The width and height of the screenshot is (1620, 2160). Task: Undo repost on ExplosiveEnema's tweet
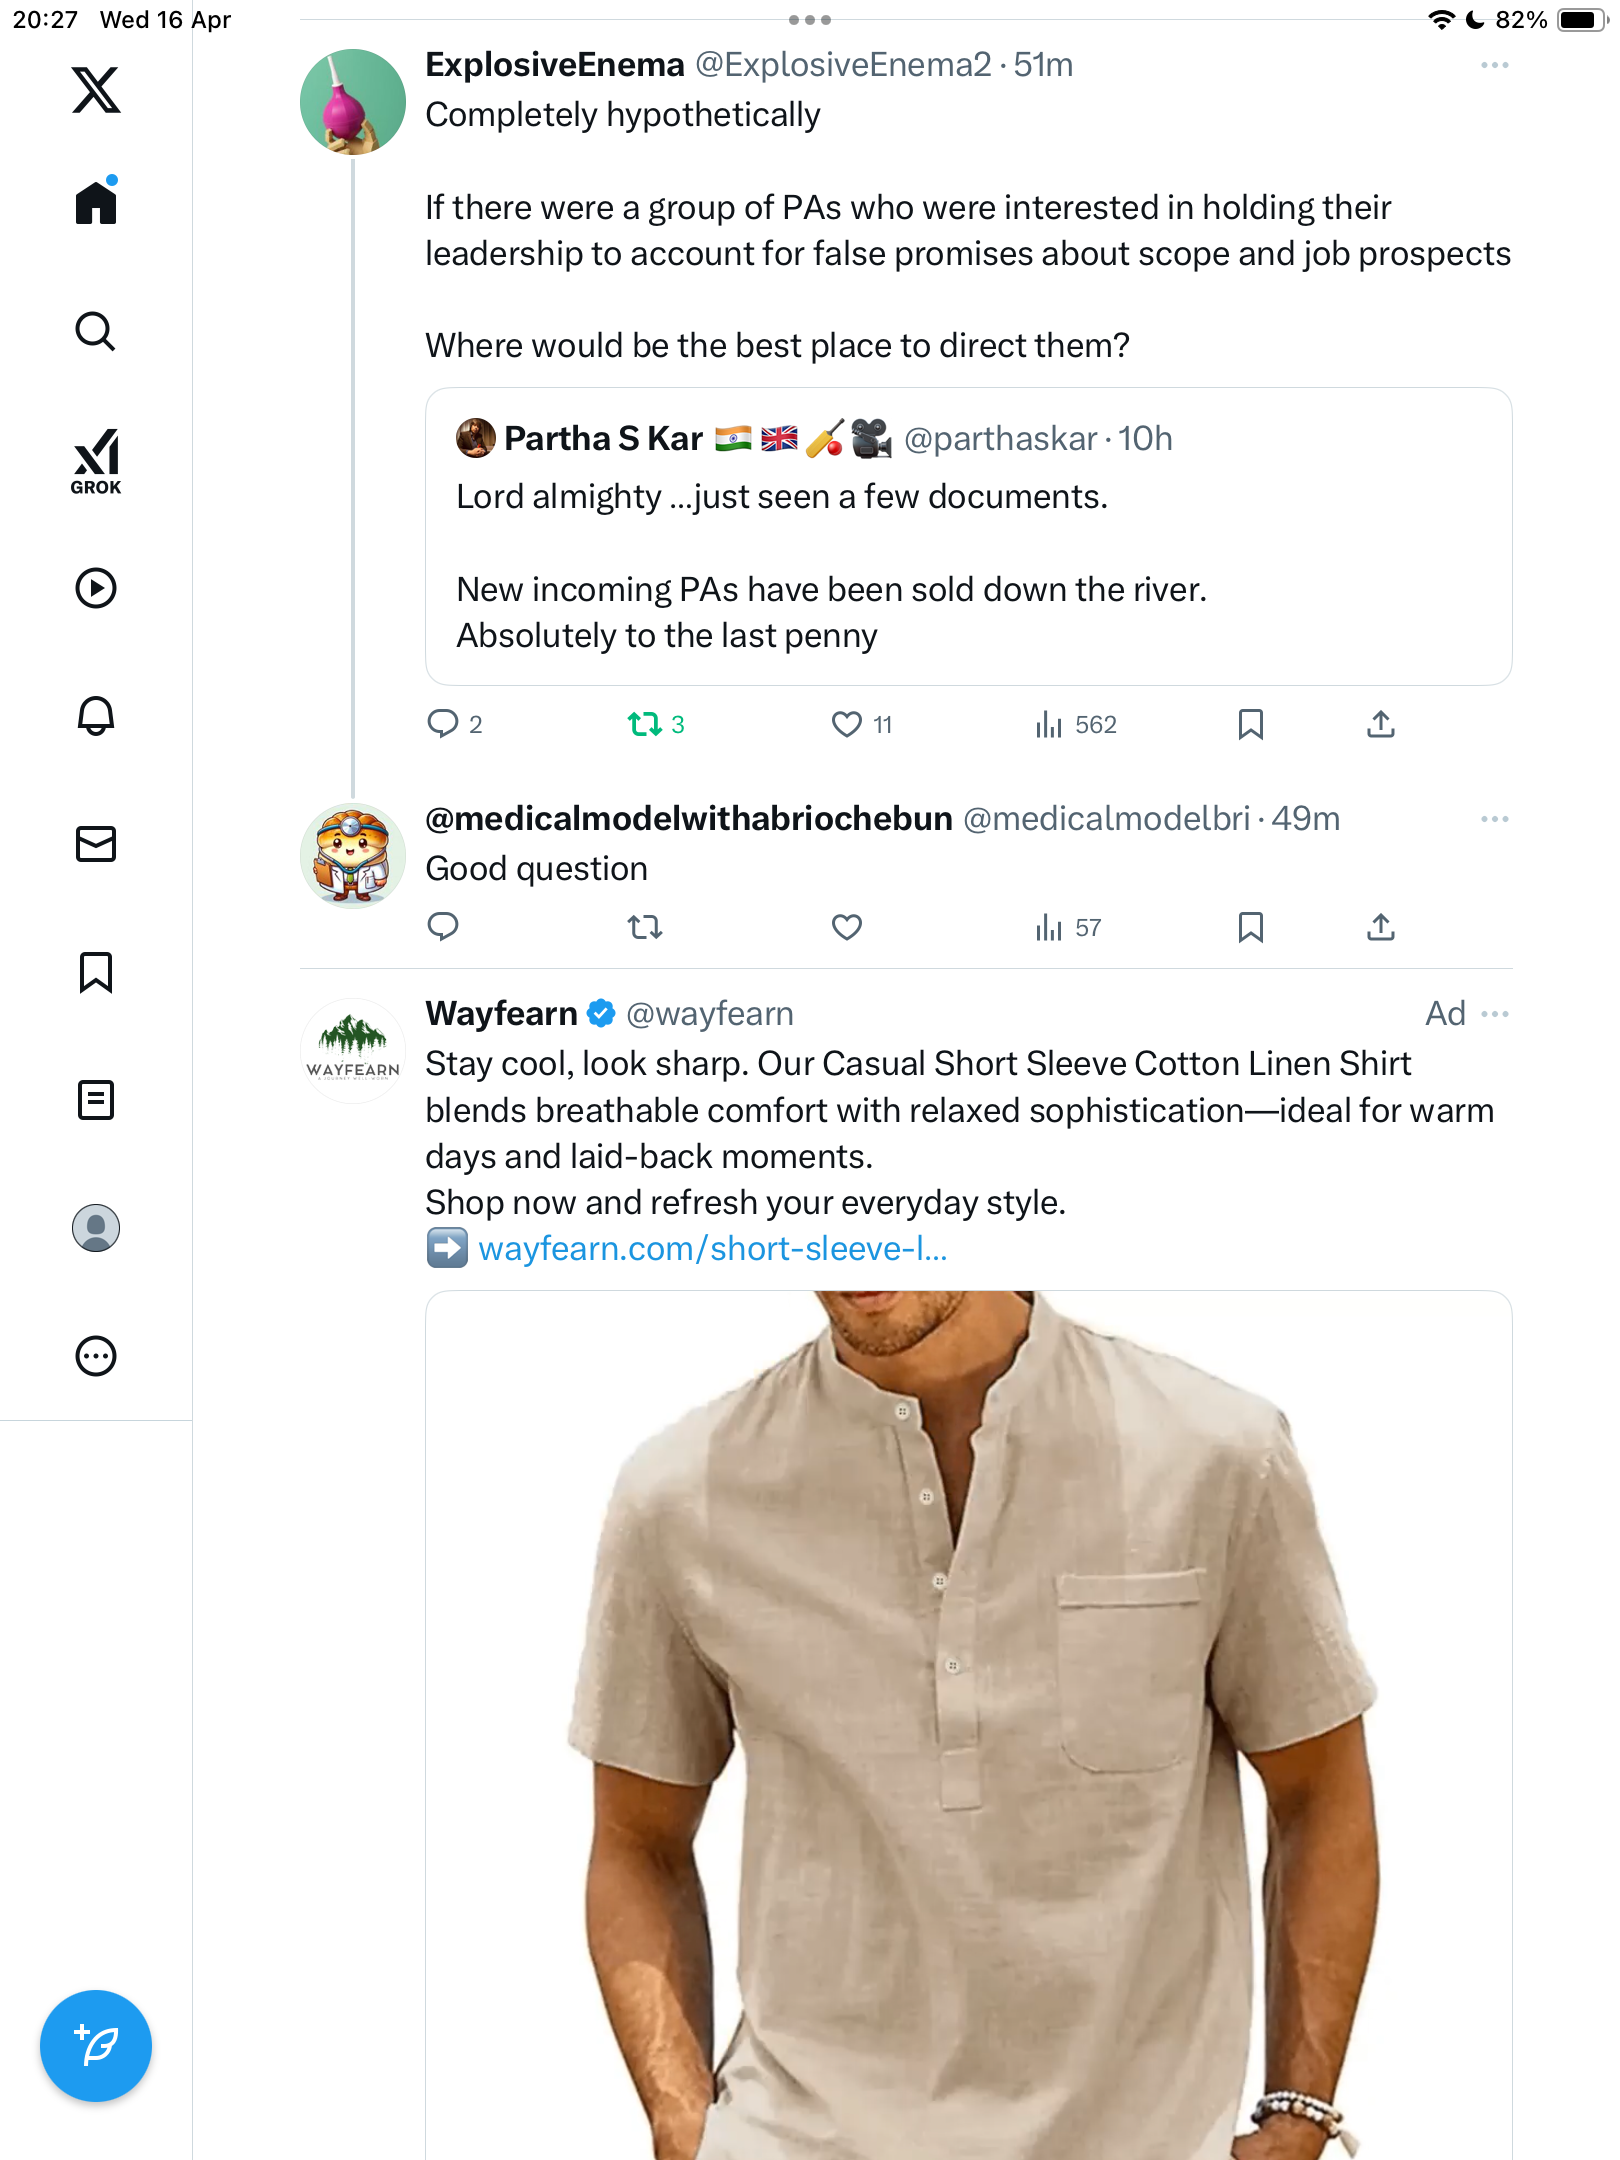pyautogui.click(x=656, y=724)
